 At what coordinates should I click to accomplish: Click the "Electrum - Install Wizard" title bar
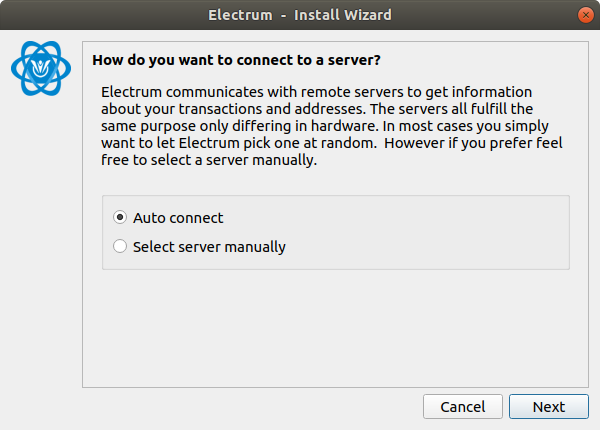[x=300, y=15]
